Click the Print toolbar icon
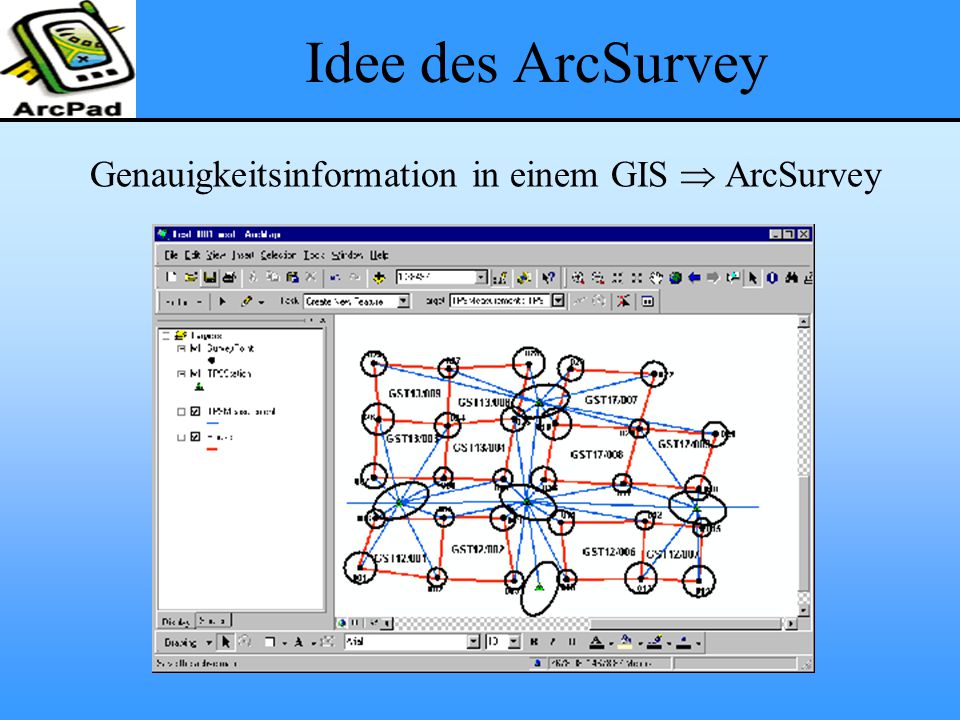960x720 pixels. [x=230, y=277]
